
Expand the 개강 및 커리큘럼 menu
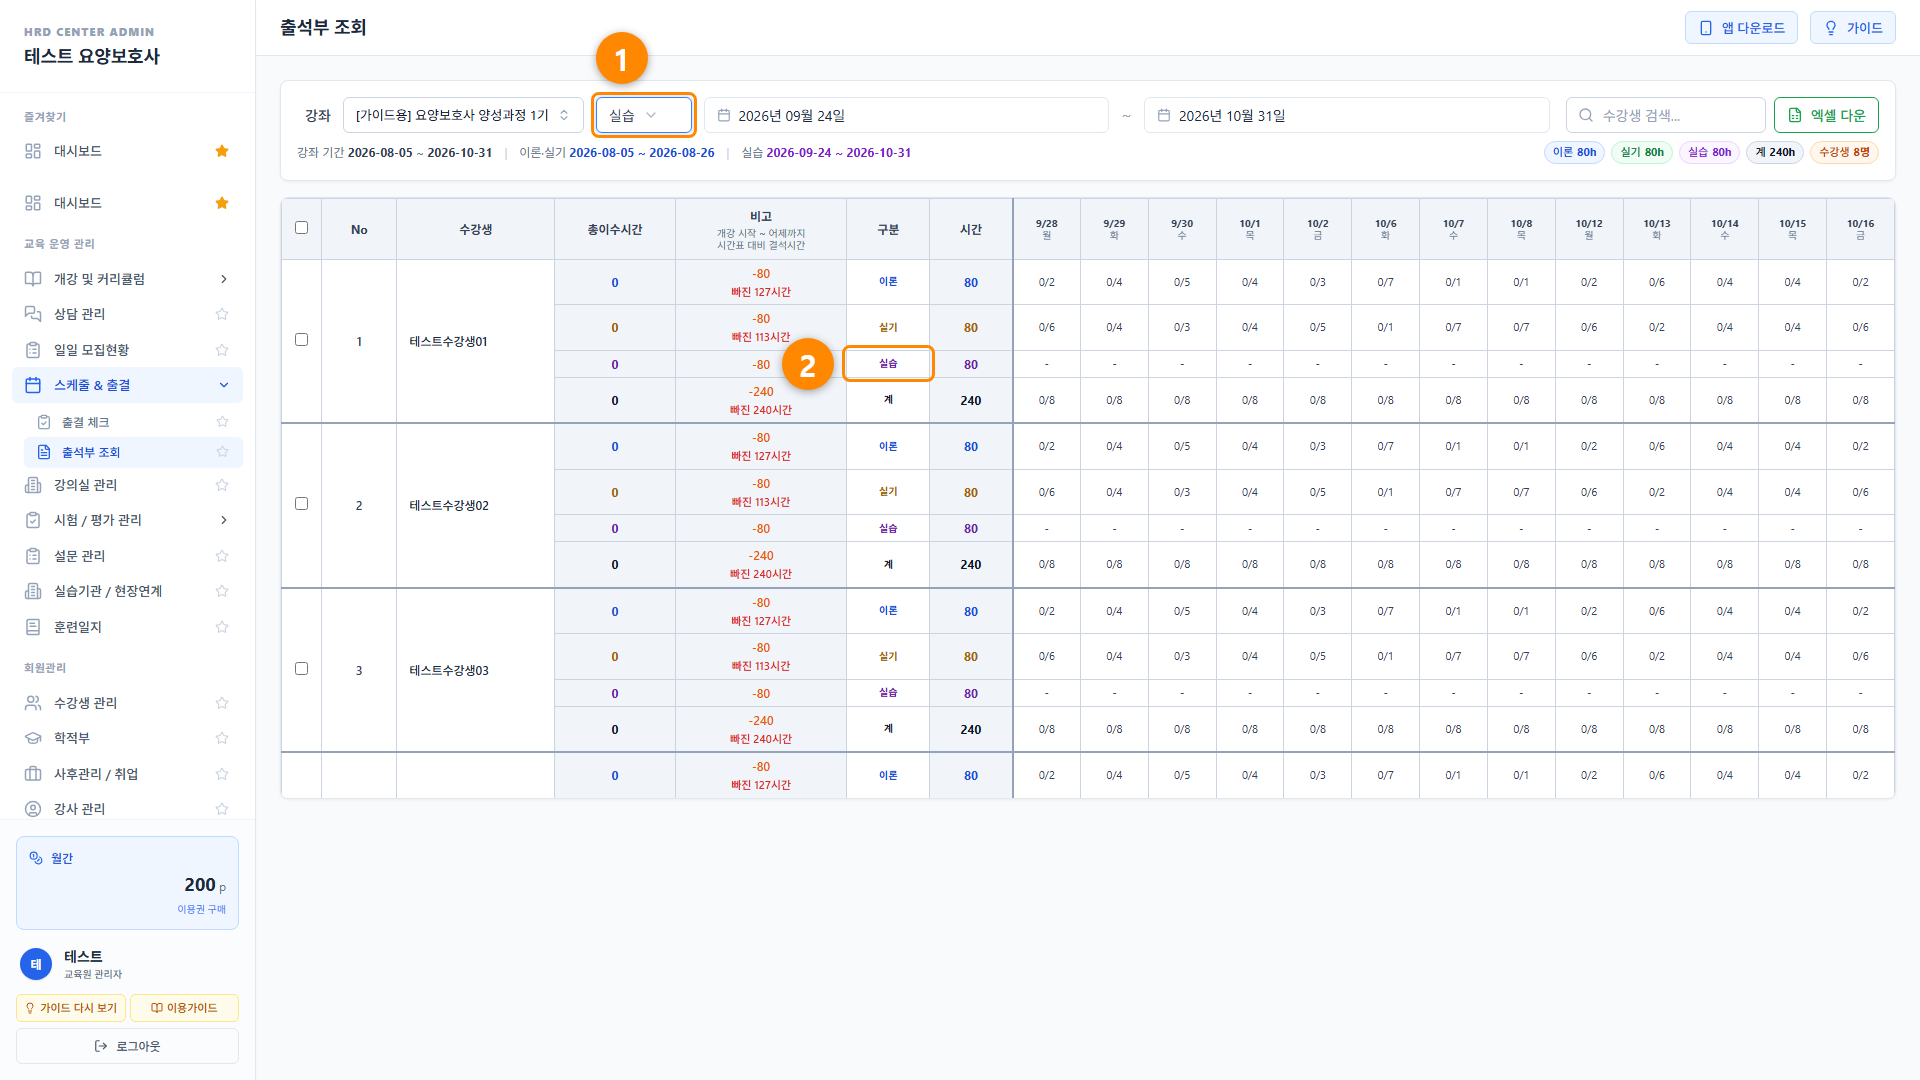(x=128, y=279)
